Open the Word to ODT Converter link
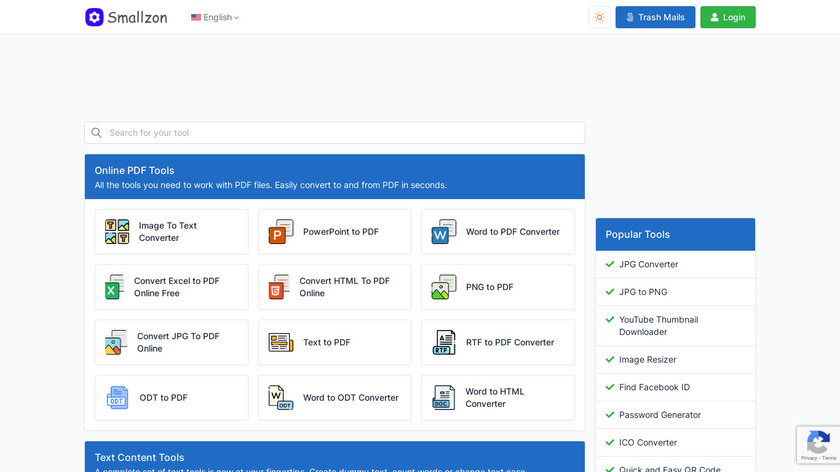The image size is (840, 472). 350,398
